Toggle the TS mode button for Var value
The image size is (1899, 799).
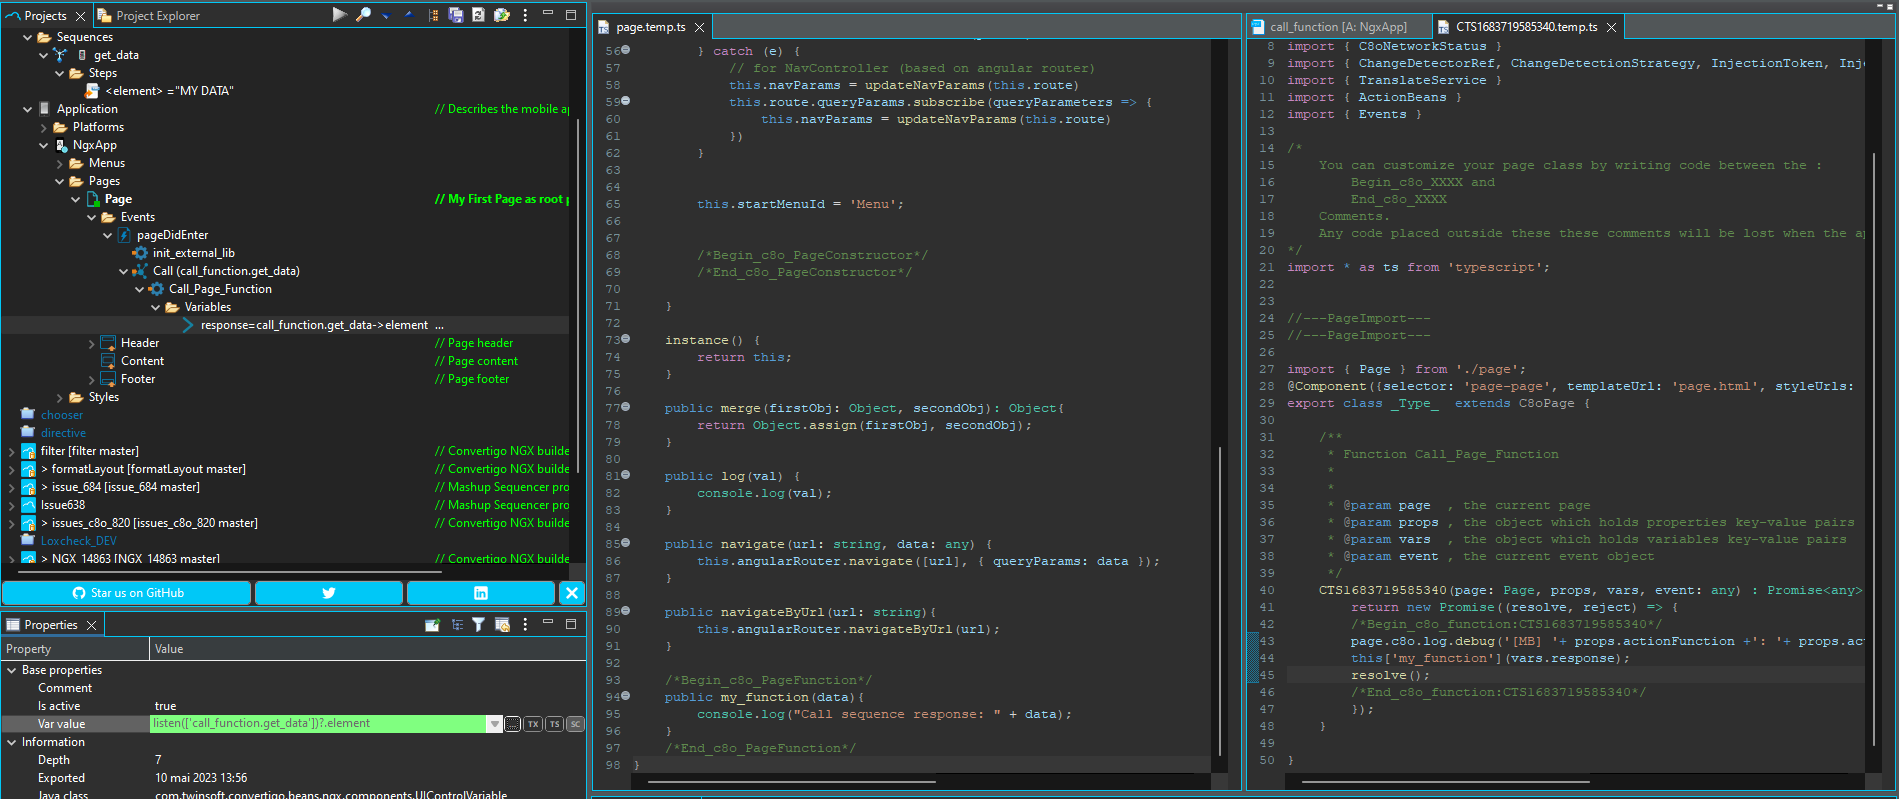click(554, 724)
